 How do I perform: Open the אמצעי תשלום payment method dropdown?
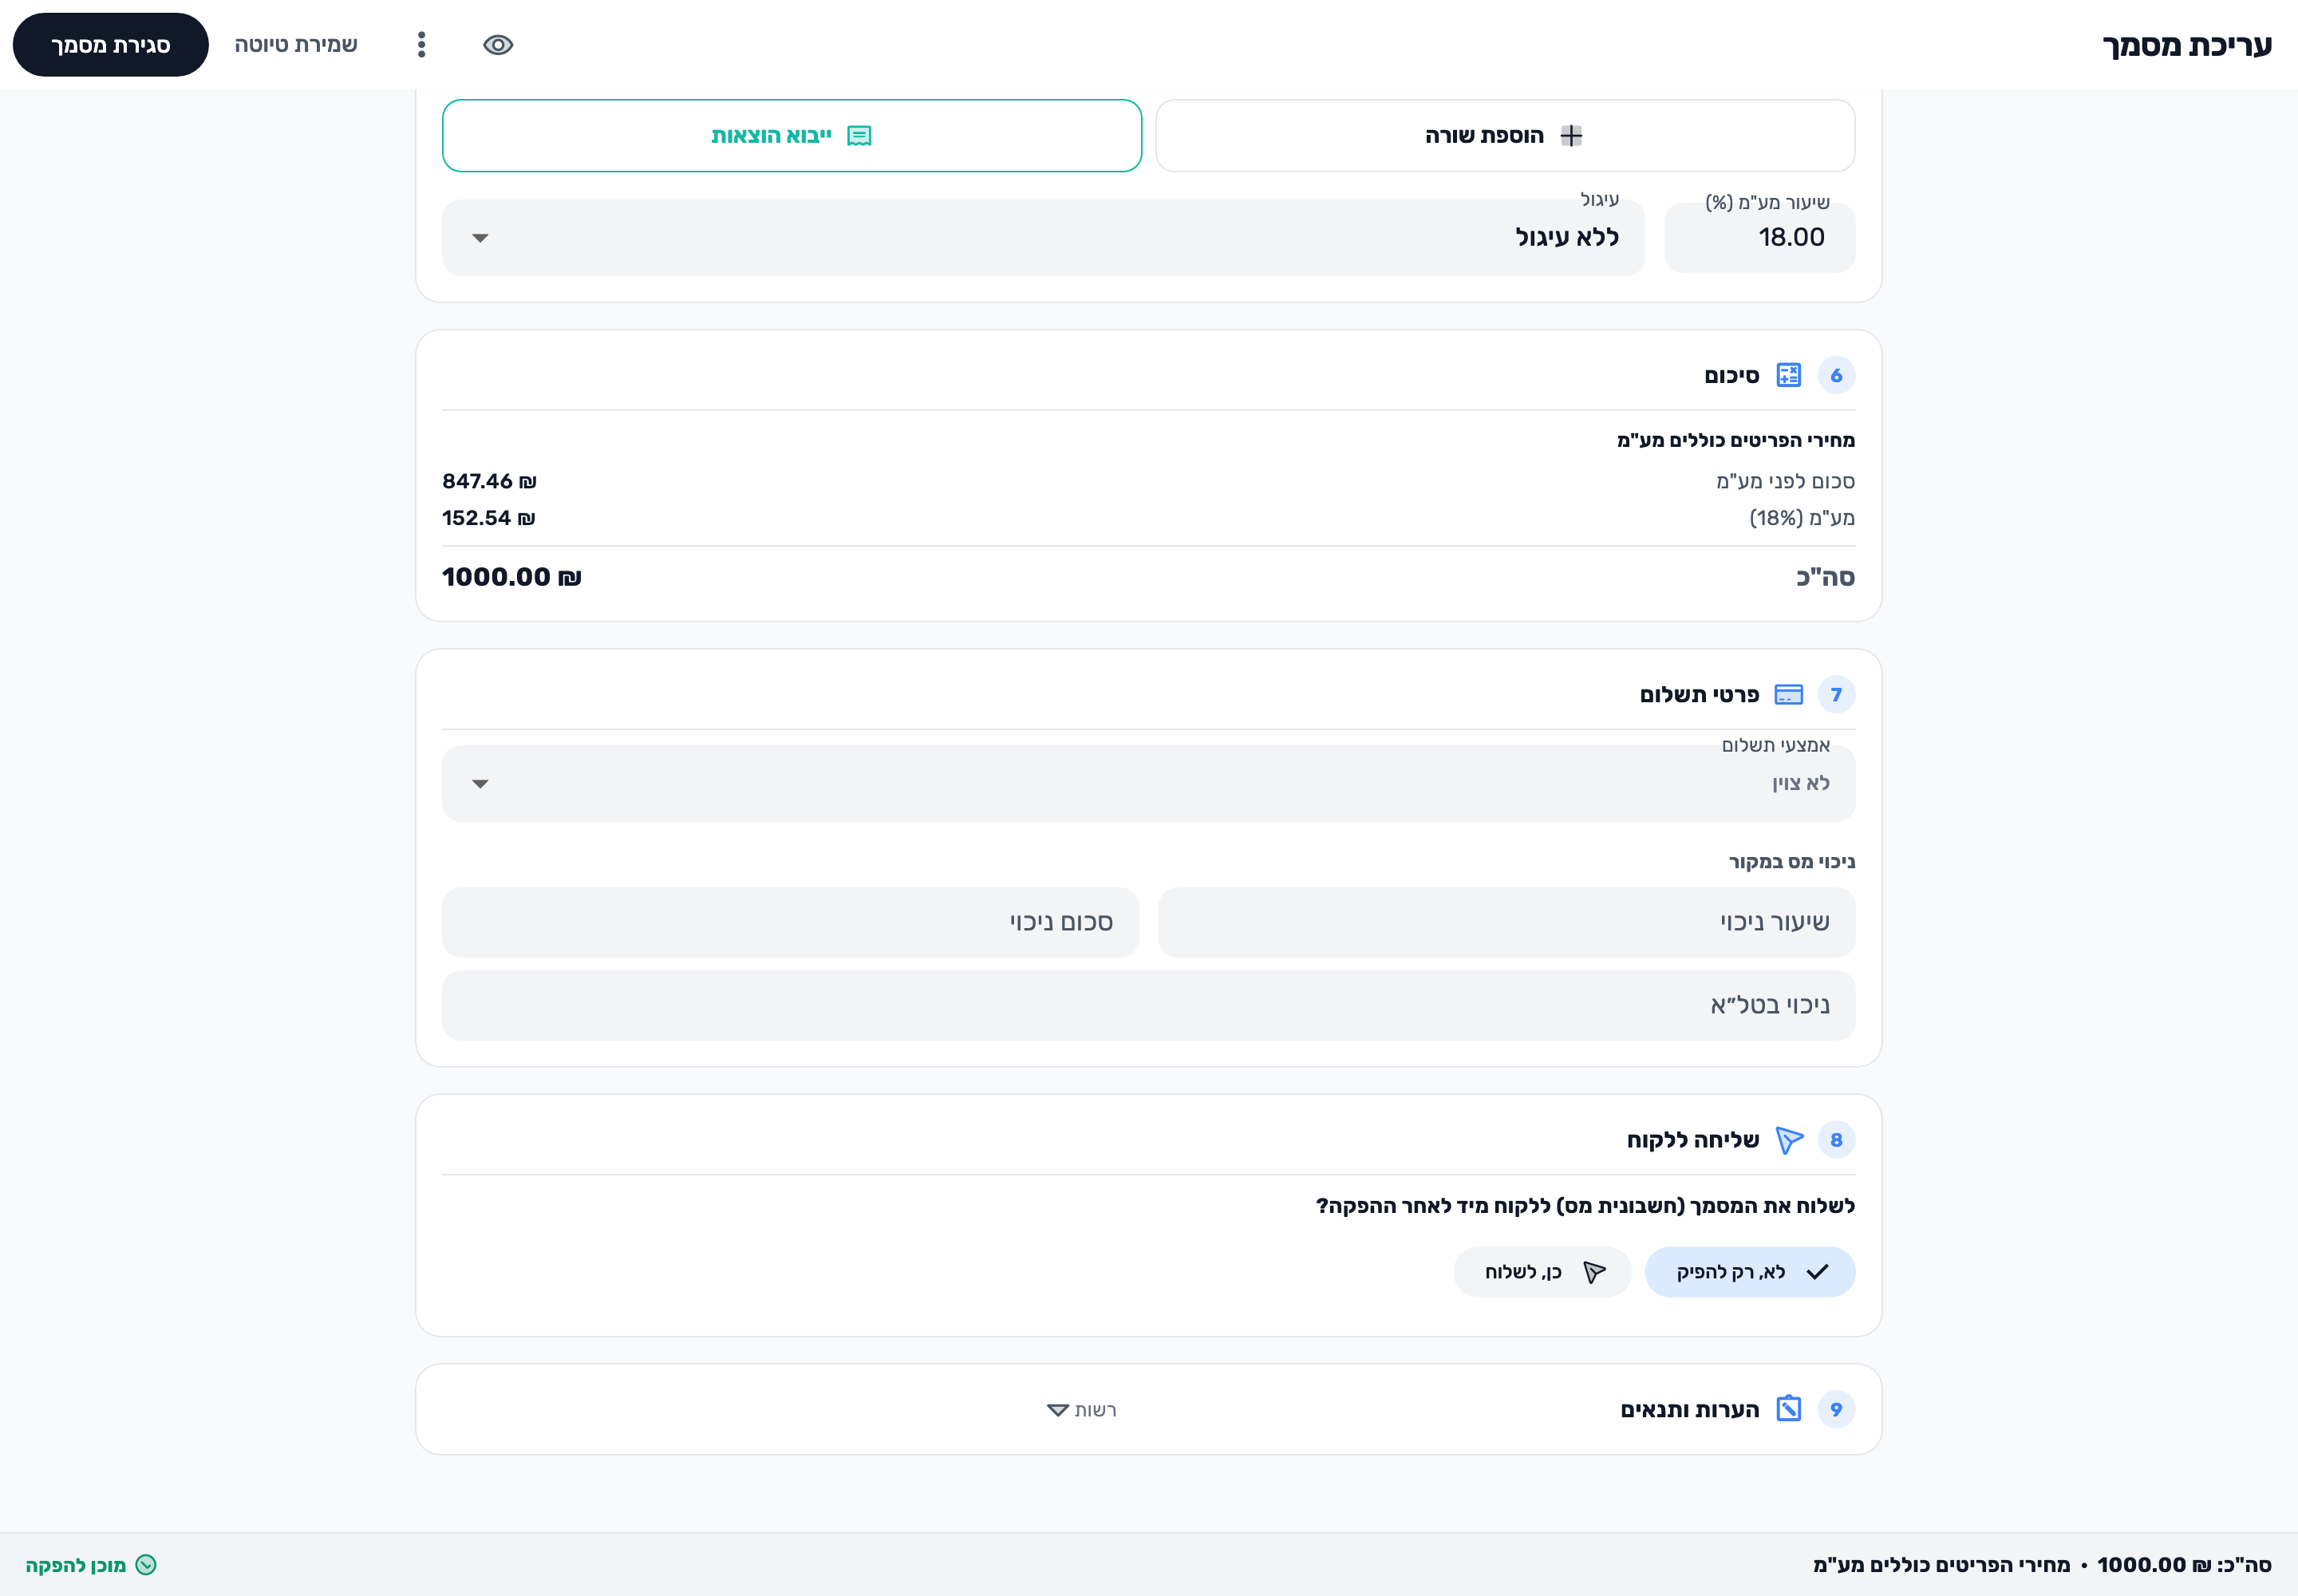[1148, 784]
